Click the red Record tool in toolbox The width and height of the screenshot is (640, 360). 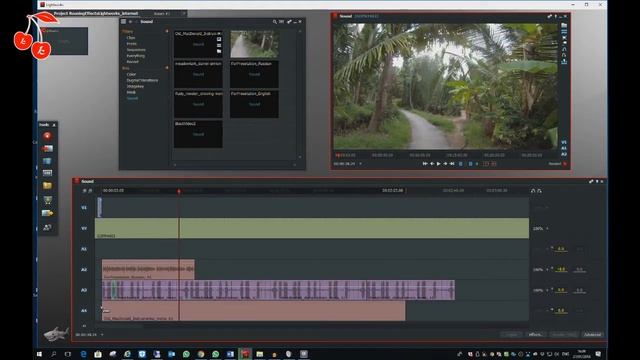(x=47, y=136)
